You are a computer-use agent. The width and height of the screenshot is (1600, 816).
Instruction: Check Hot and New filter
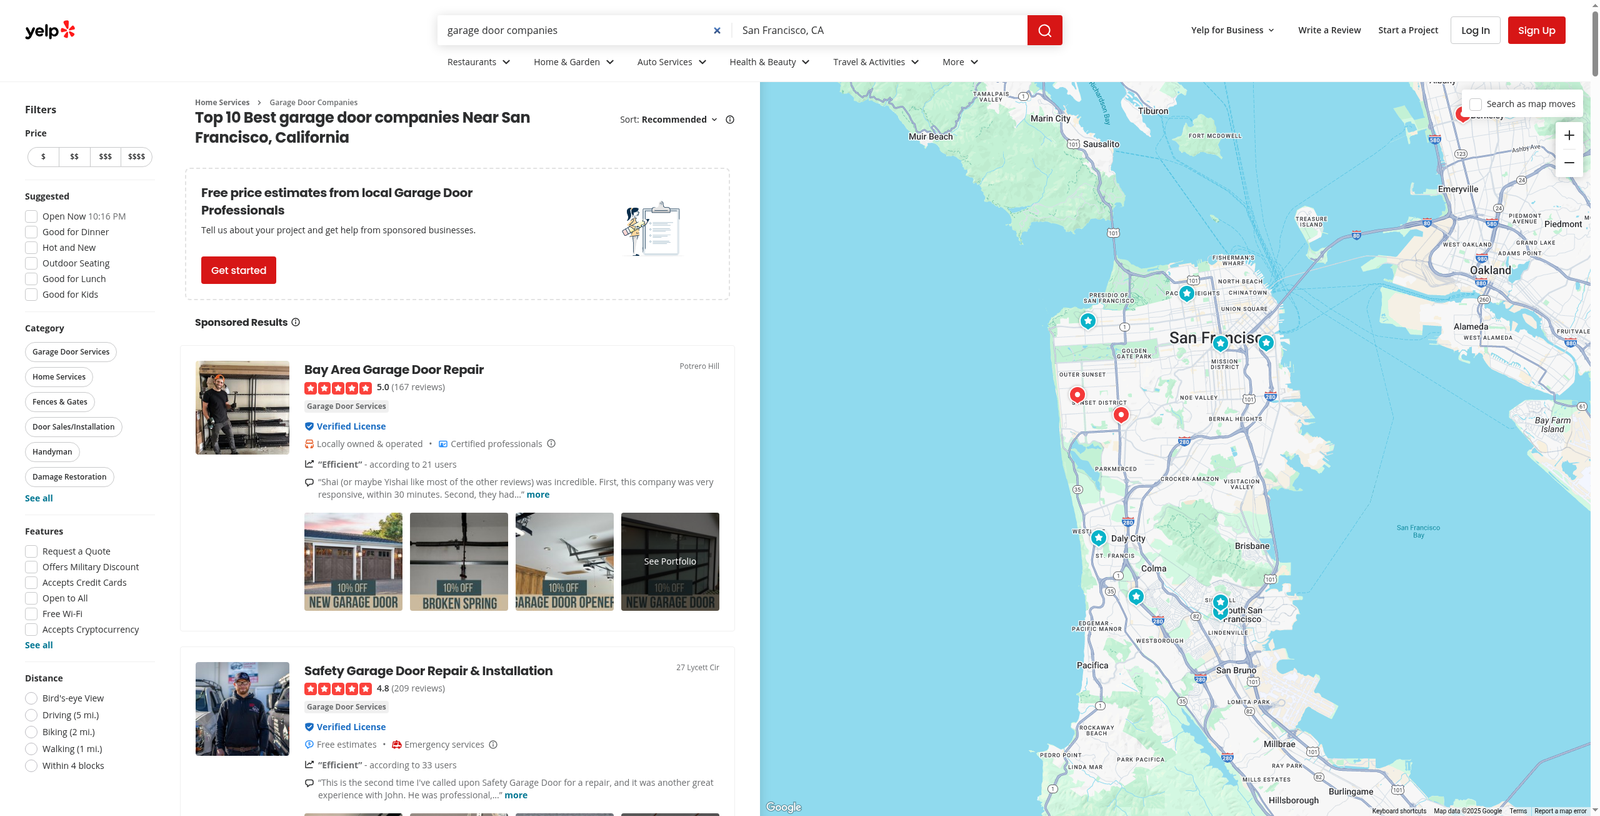point(31,248)
